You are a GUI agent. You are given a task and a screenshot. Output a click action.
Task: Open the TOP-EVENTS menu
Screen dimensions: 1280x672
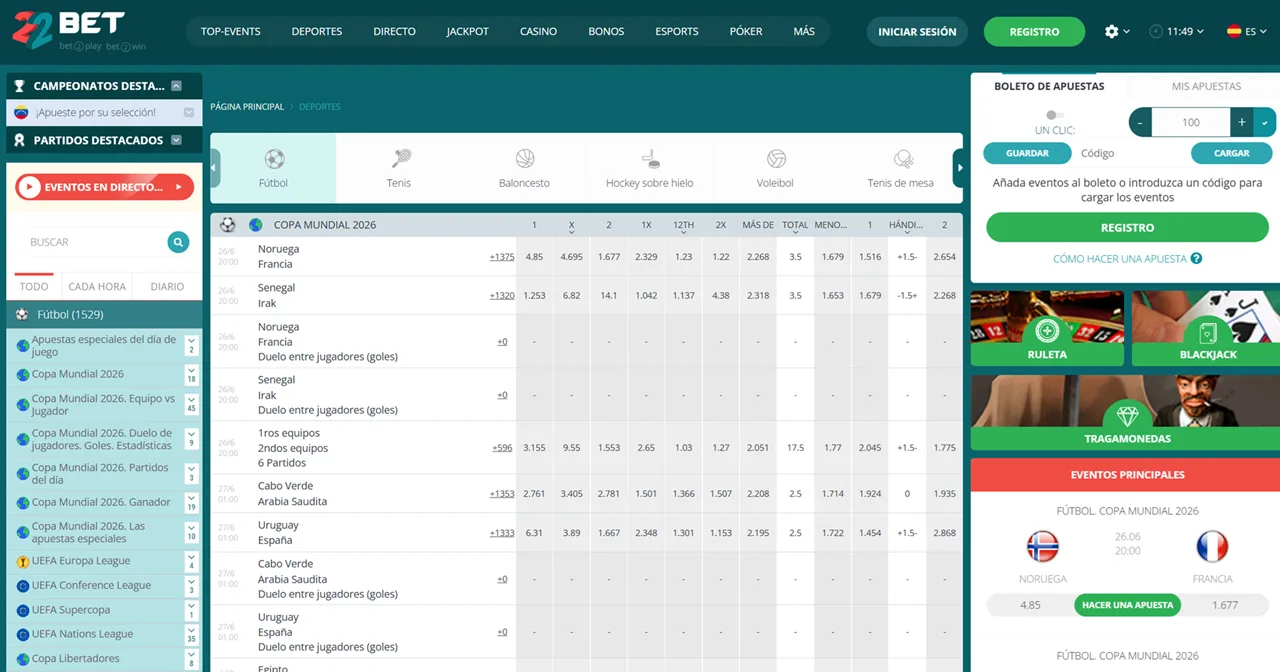230,32
